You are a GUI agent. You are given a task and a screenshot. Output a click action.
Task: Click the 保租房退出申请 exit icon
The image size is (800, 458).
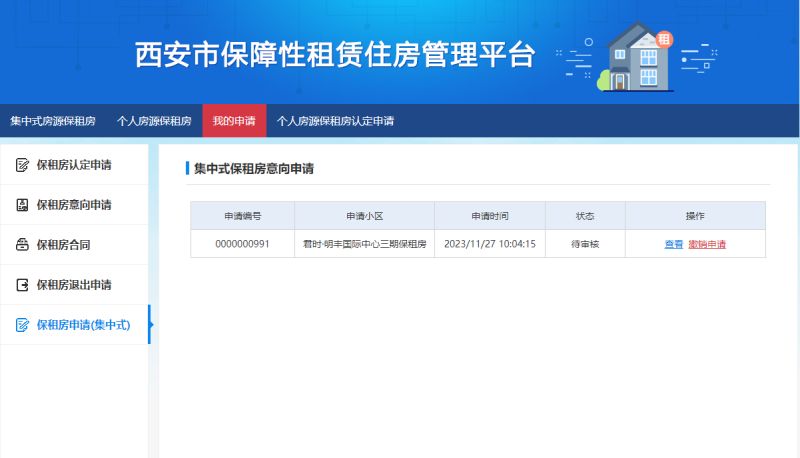click(x=22, y=285)
